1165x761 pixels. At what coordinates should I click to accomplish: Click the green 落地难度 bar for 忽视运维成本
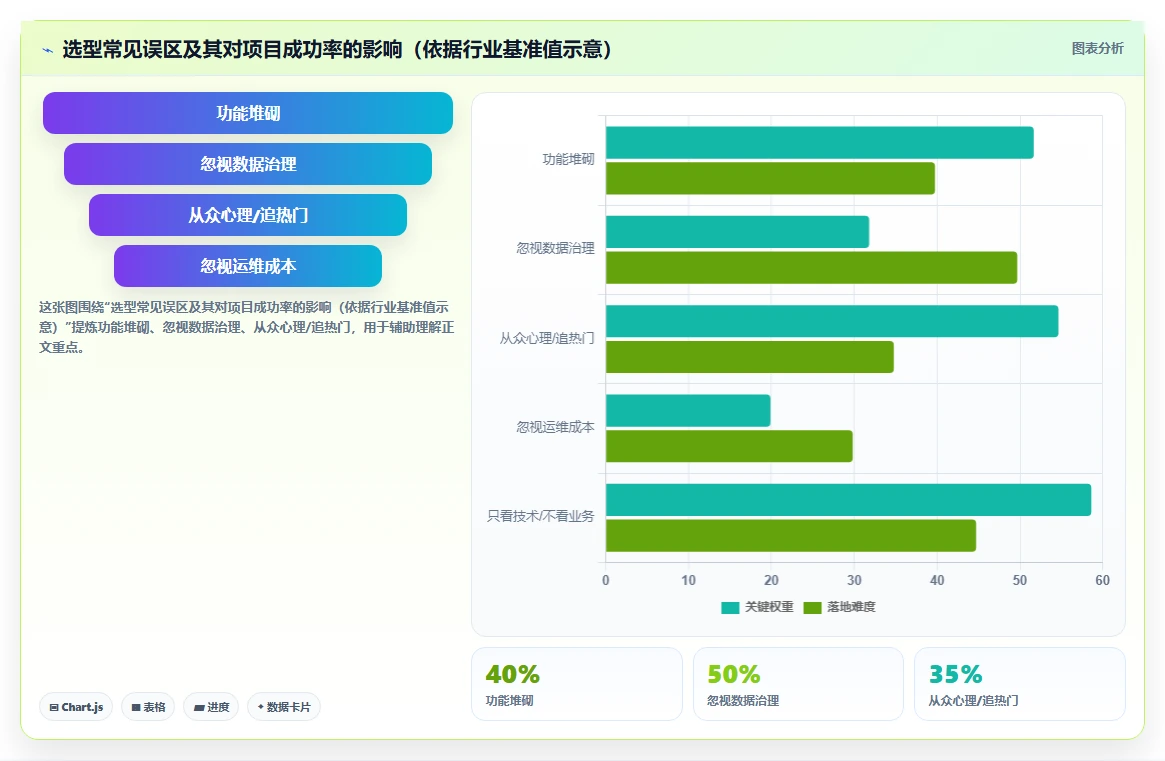point(729,446)
